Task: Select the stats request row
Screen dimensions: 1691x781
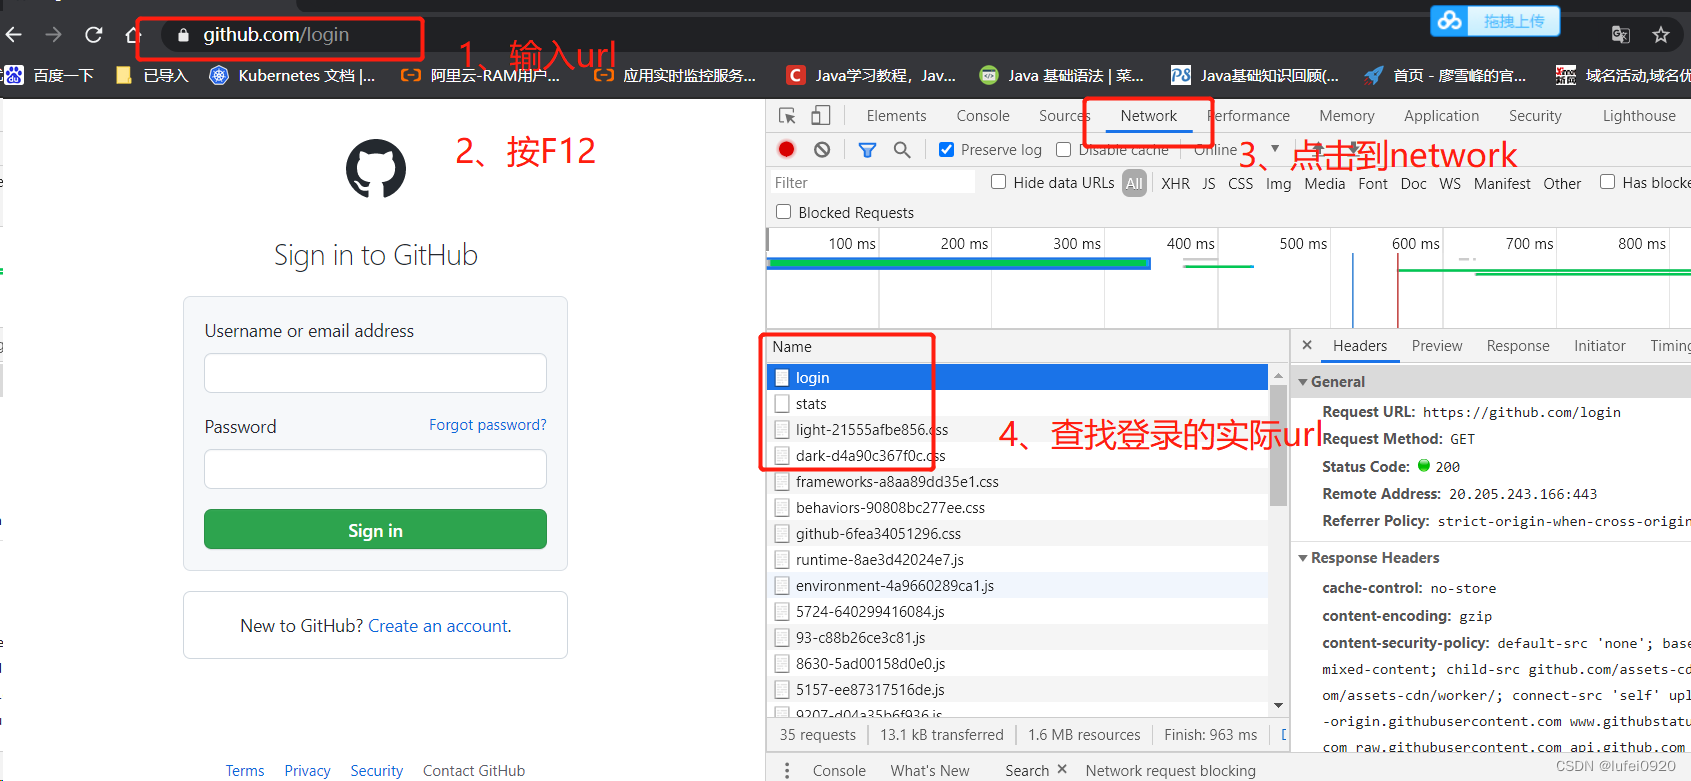Action: pos(1017,404)
